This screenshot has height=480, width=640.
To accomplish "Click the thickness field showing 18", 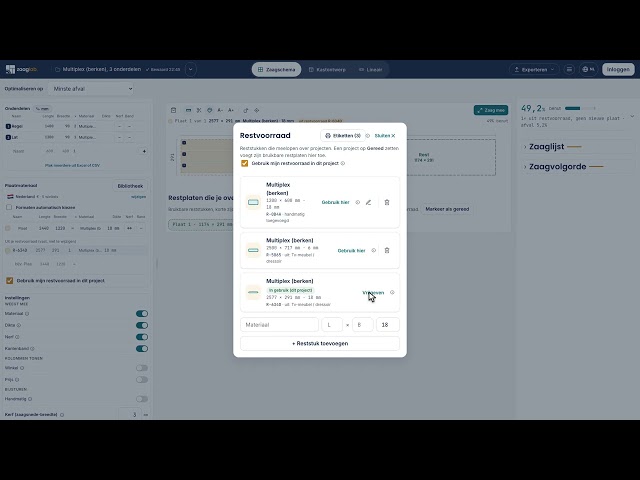I will click(388, 325).
